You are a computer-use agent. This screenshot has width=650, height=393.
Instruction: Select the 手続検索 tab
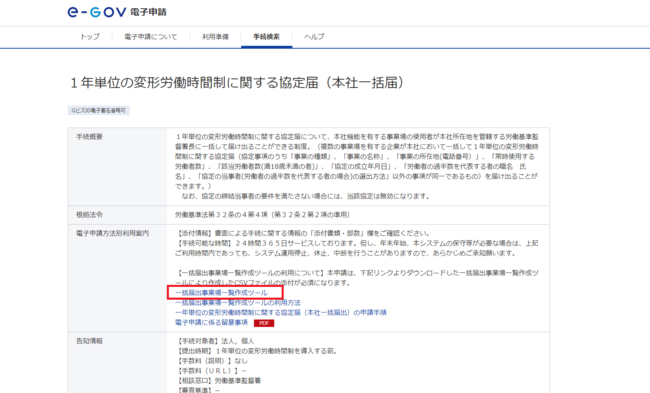pyautogui.click(x=267, y=37)
